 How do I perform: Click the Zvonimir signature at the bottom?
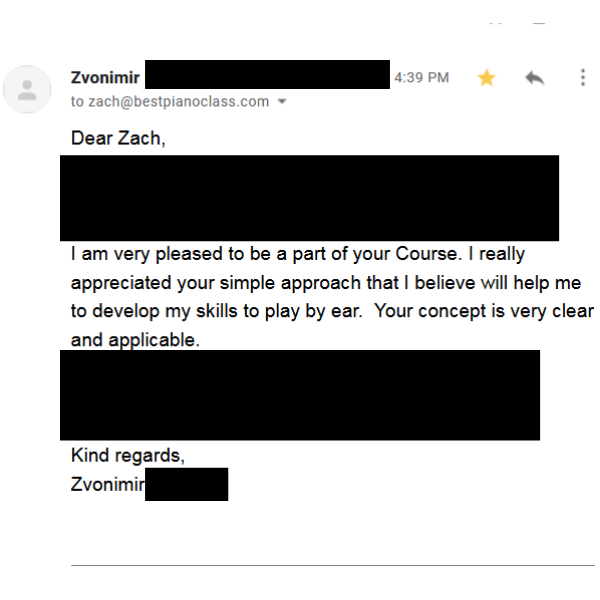(108, 485)
